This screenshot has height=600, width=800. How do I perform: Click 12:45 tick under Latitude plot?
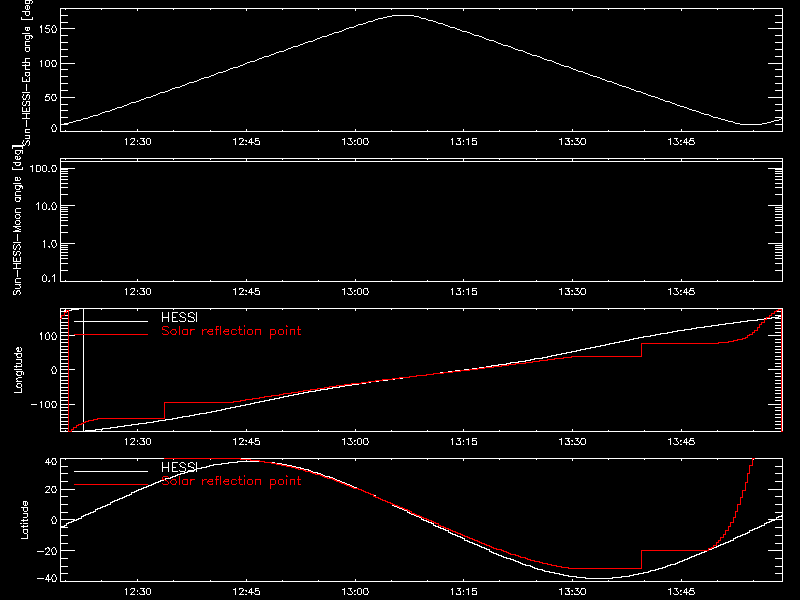(x=246, y=591)
